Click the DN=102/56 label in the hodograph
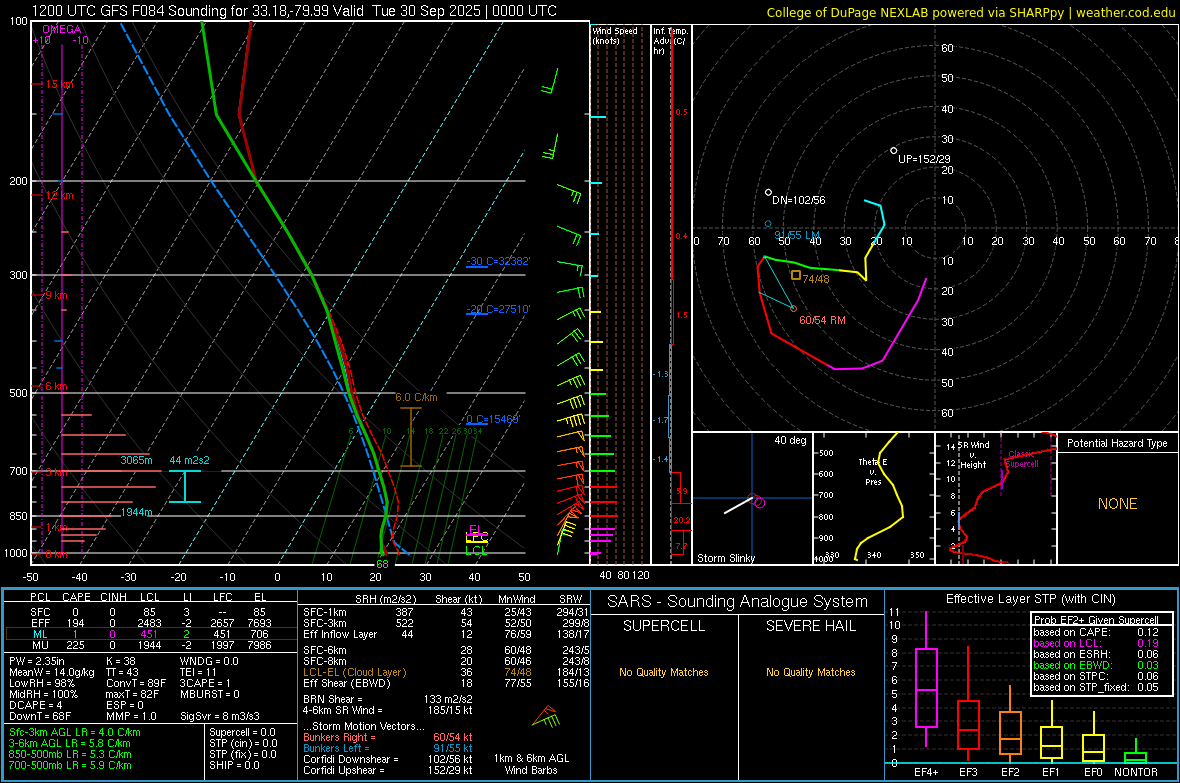This screenshot has height=783, width=1180. coord(798,200)
